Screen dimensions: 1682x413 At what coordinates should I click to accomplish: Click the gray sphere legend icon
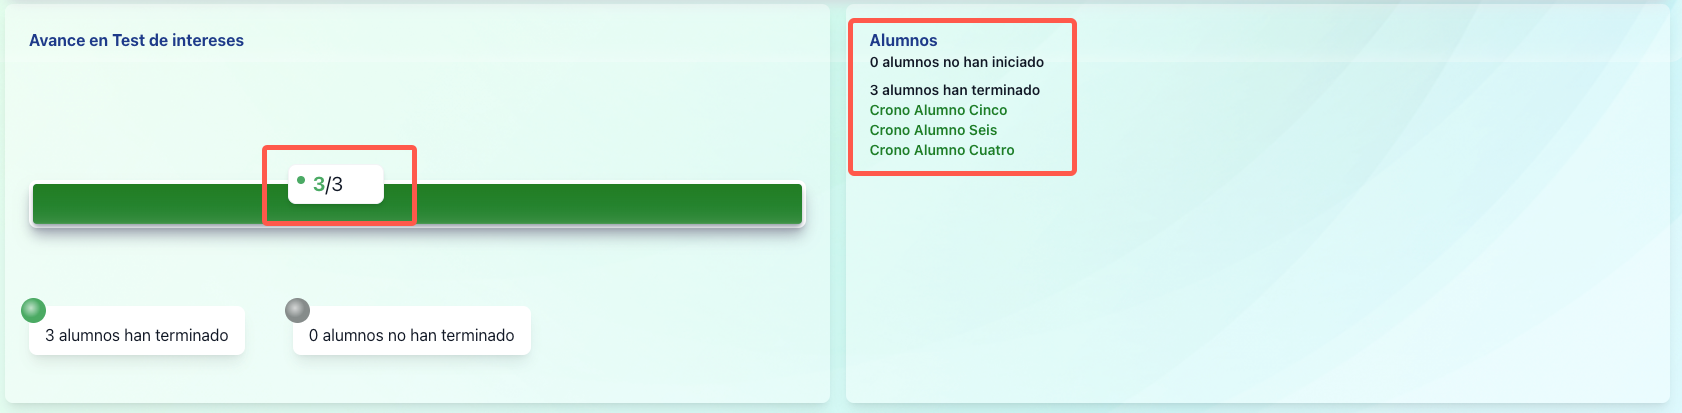tap(297, 310)
